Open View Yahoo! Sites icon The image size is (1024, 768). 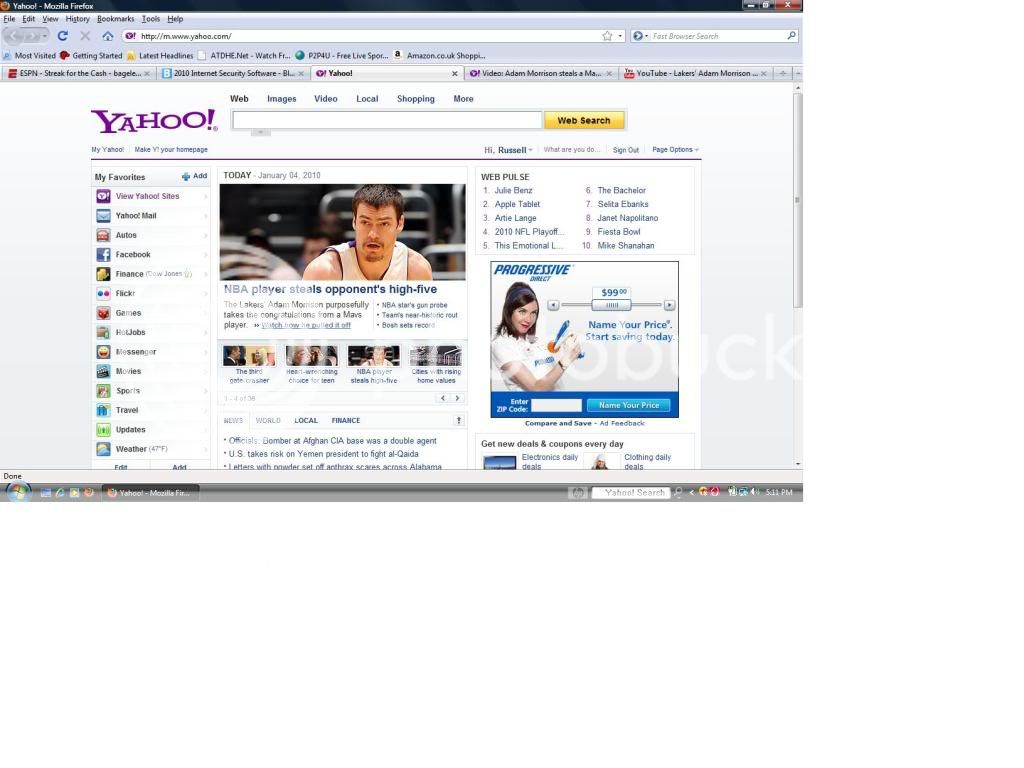tap(103, 196)
